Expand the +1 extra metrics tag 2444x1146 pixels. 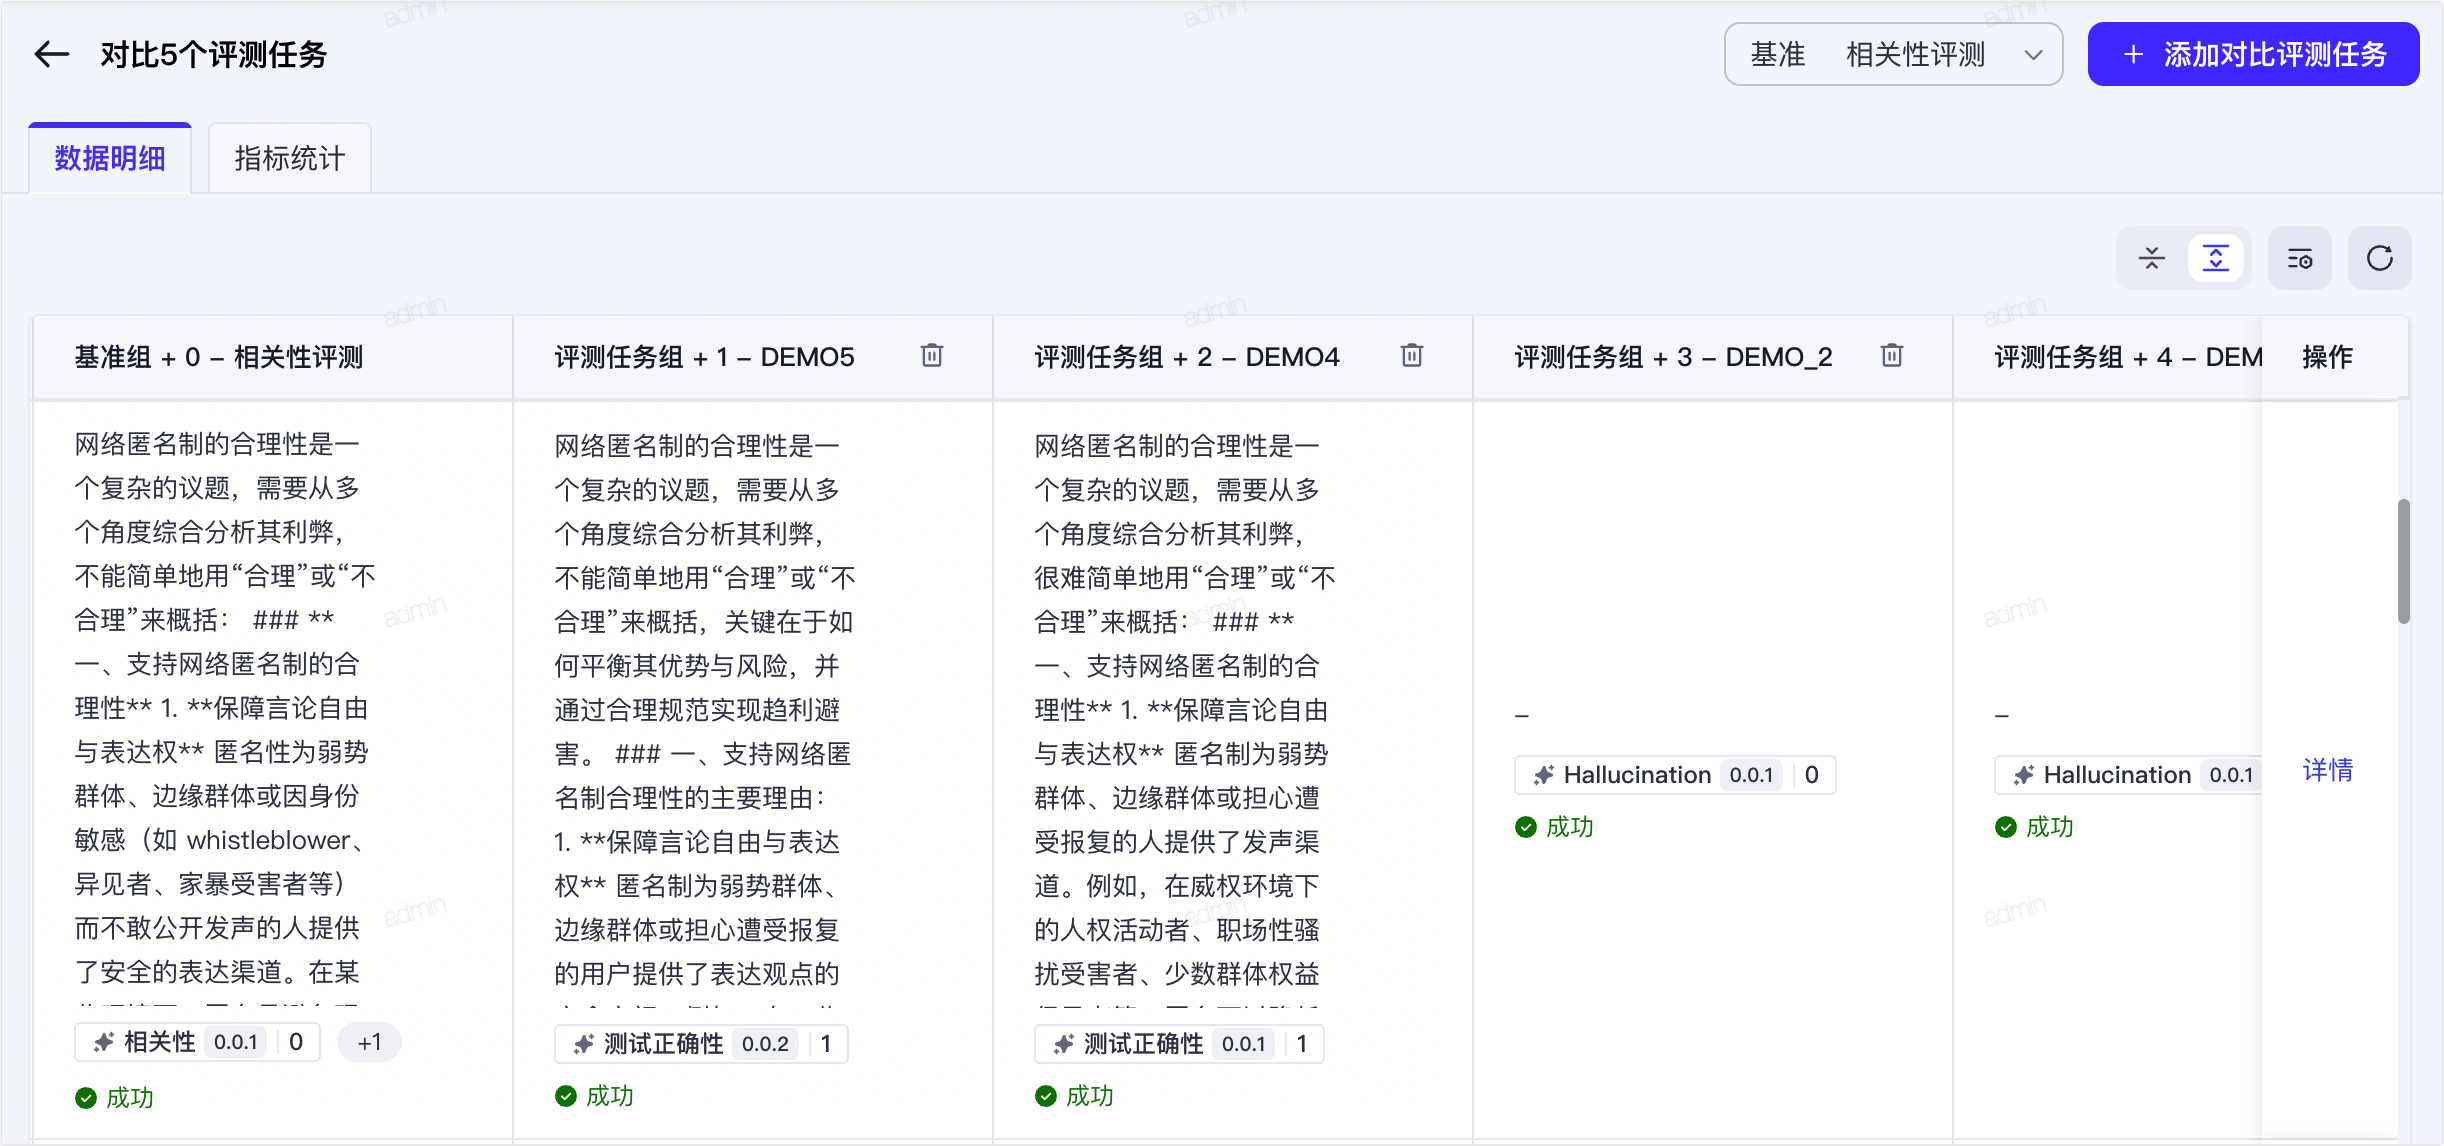(x=370, y=1042)
